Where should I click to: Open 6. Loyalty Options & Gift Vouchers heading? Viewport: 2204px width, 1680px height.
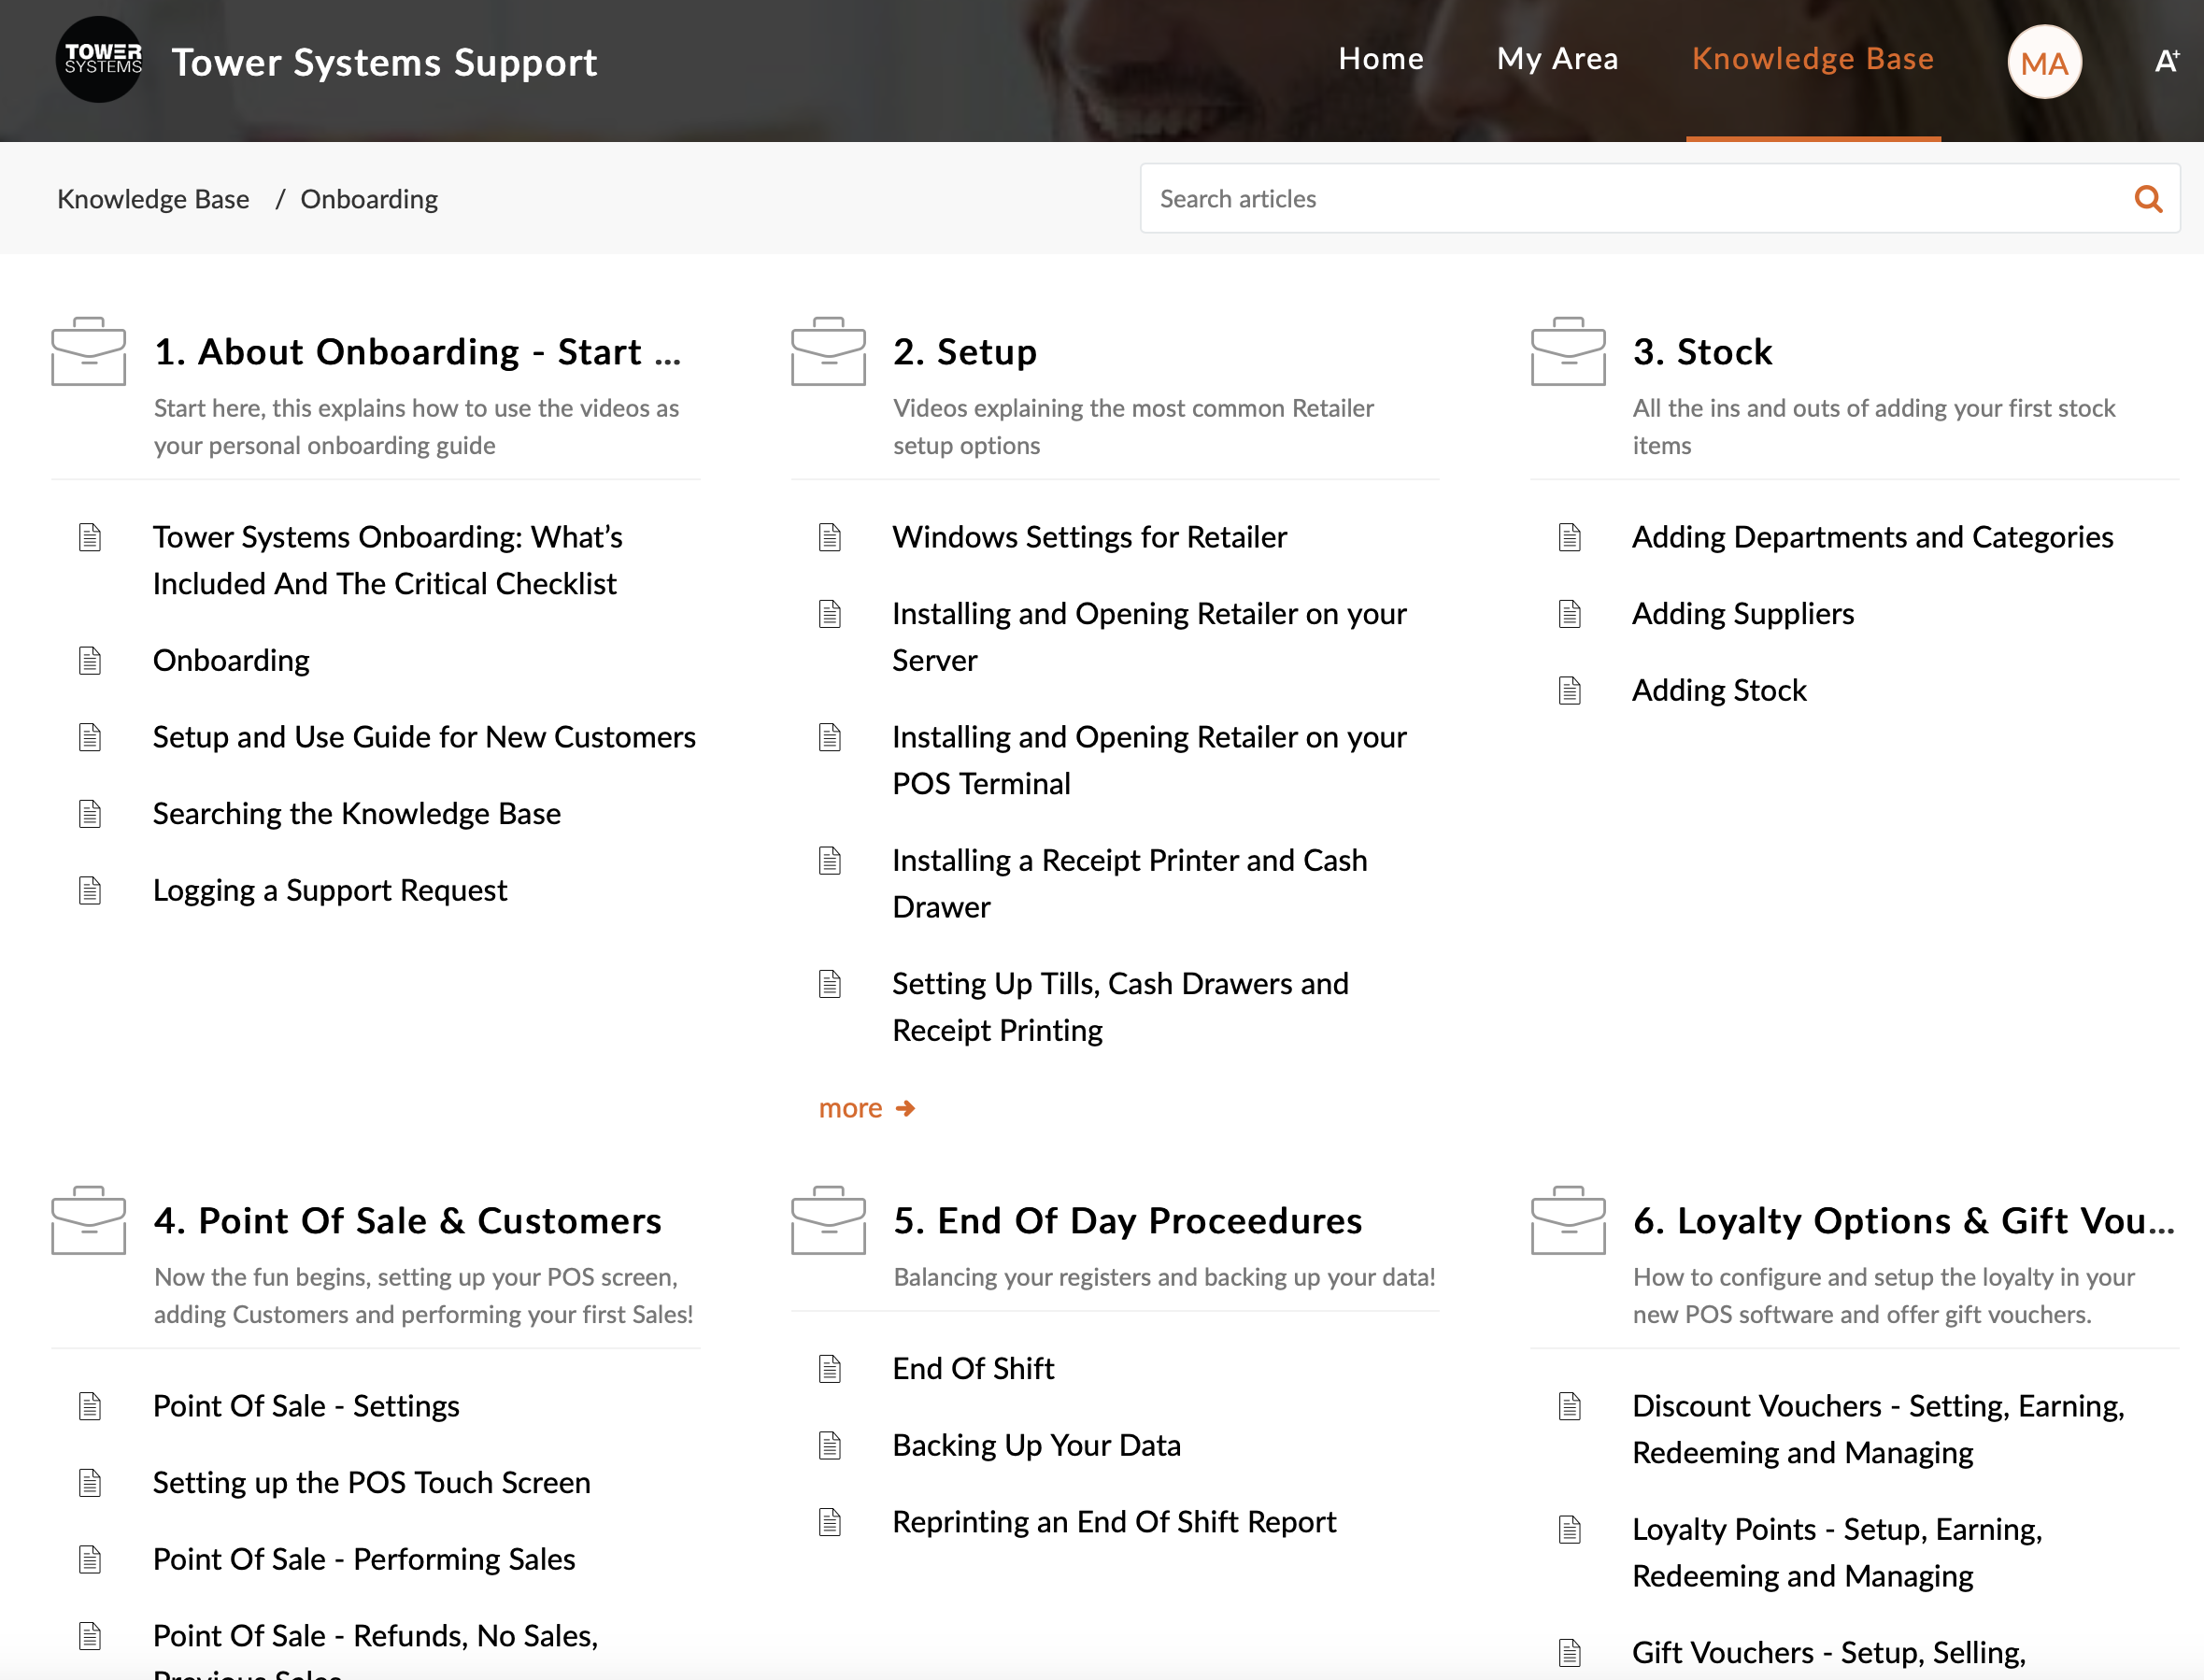point(1904,1221)
